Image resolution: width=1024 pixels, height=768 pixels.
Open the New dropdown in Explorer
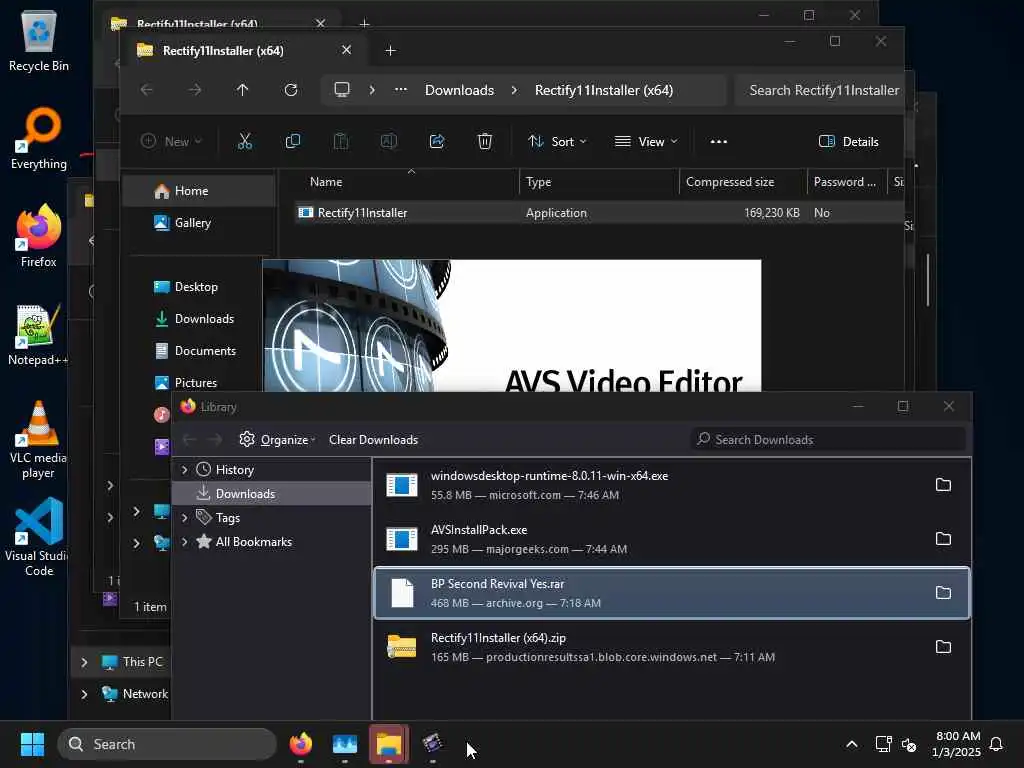[x=172, y=141]
